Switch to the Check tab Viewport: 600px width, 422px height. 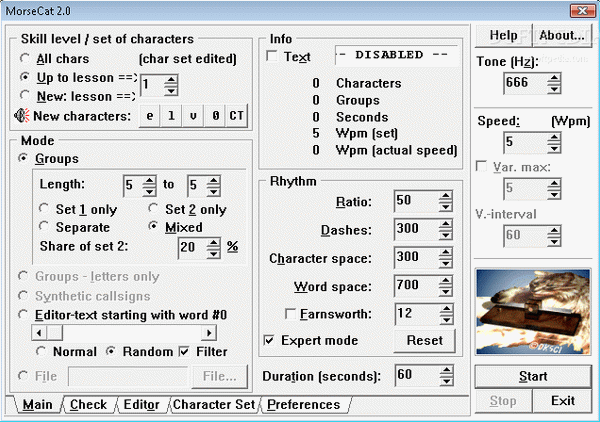coord(88,404)
